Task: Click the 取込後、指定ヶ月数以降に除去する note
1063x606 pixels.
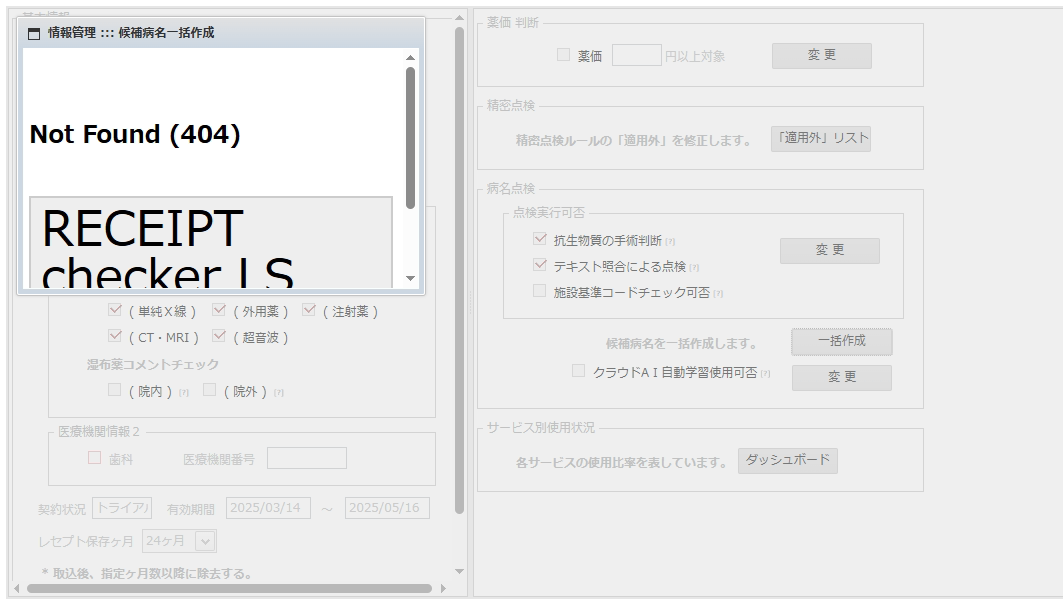Action: point(147,573)
